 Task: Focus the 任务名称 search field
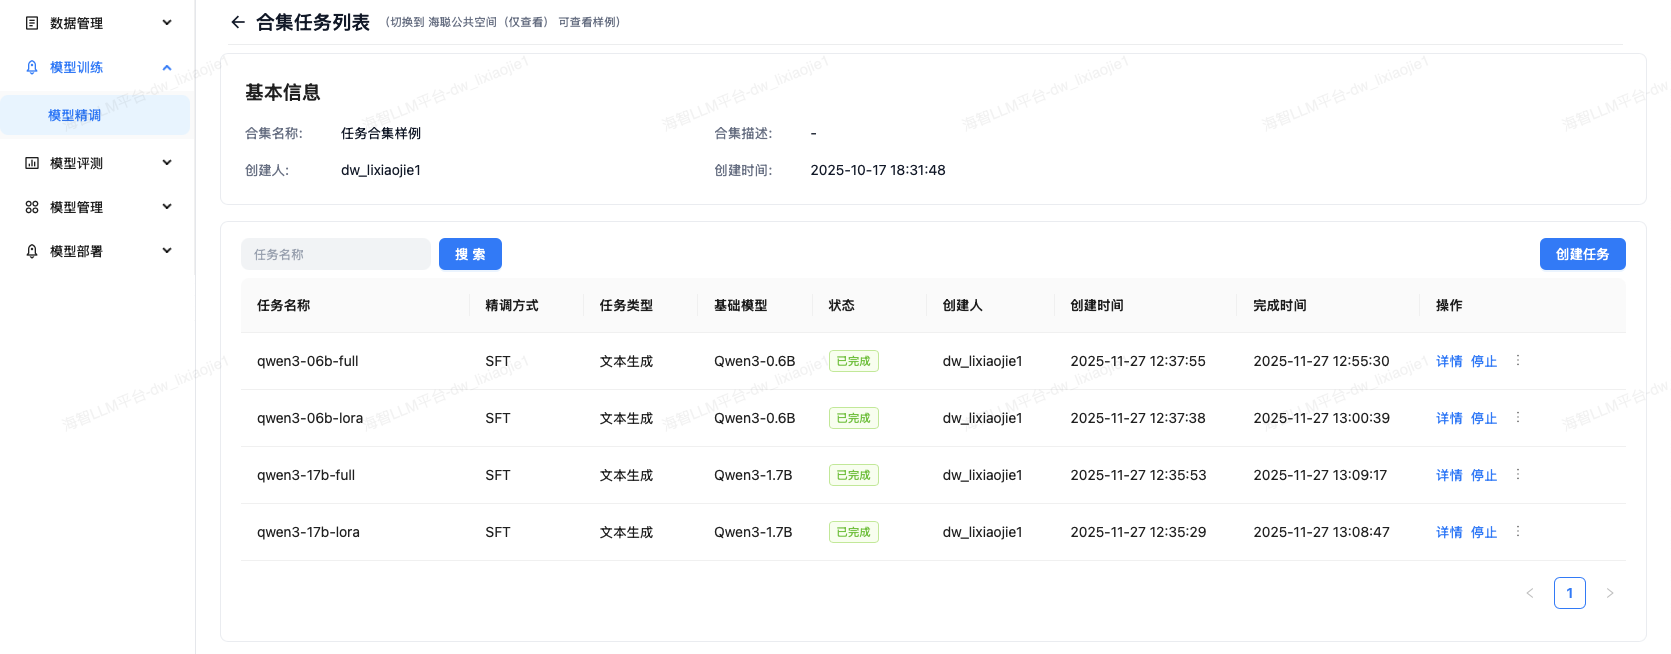(335, 254)
